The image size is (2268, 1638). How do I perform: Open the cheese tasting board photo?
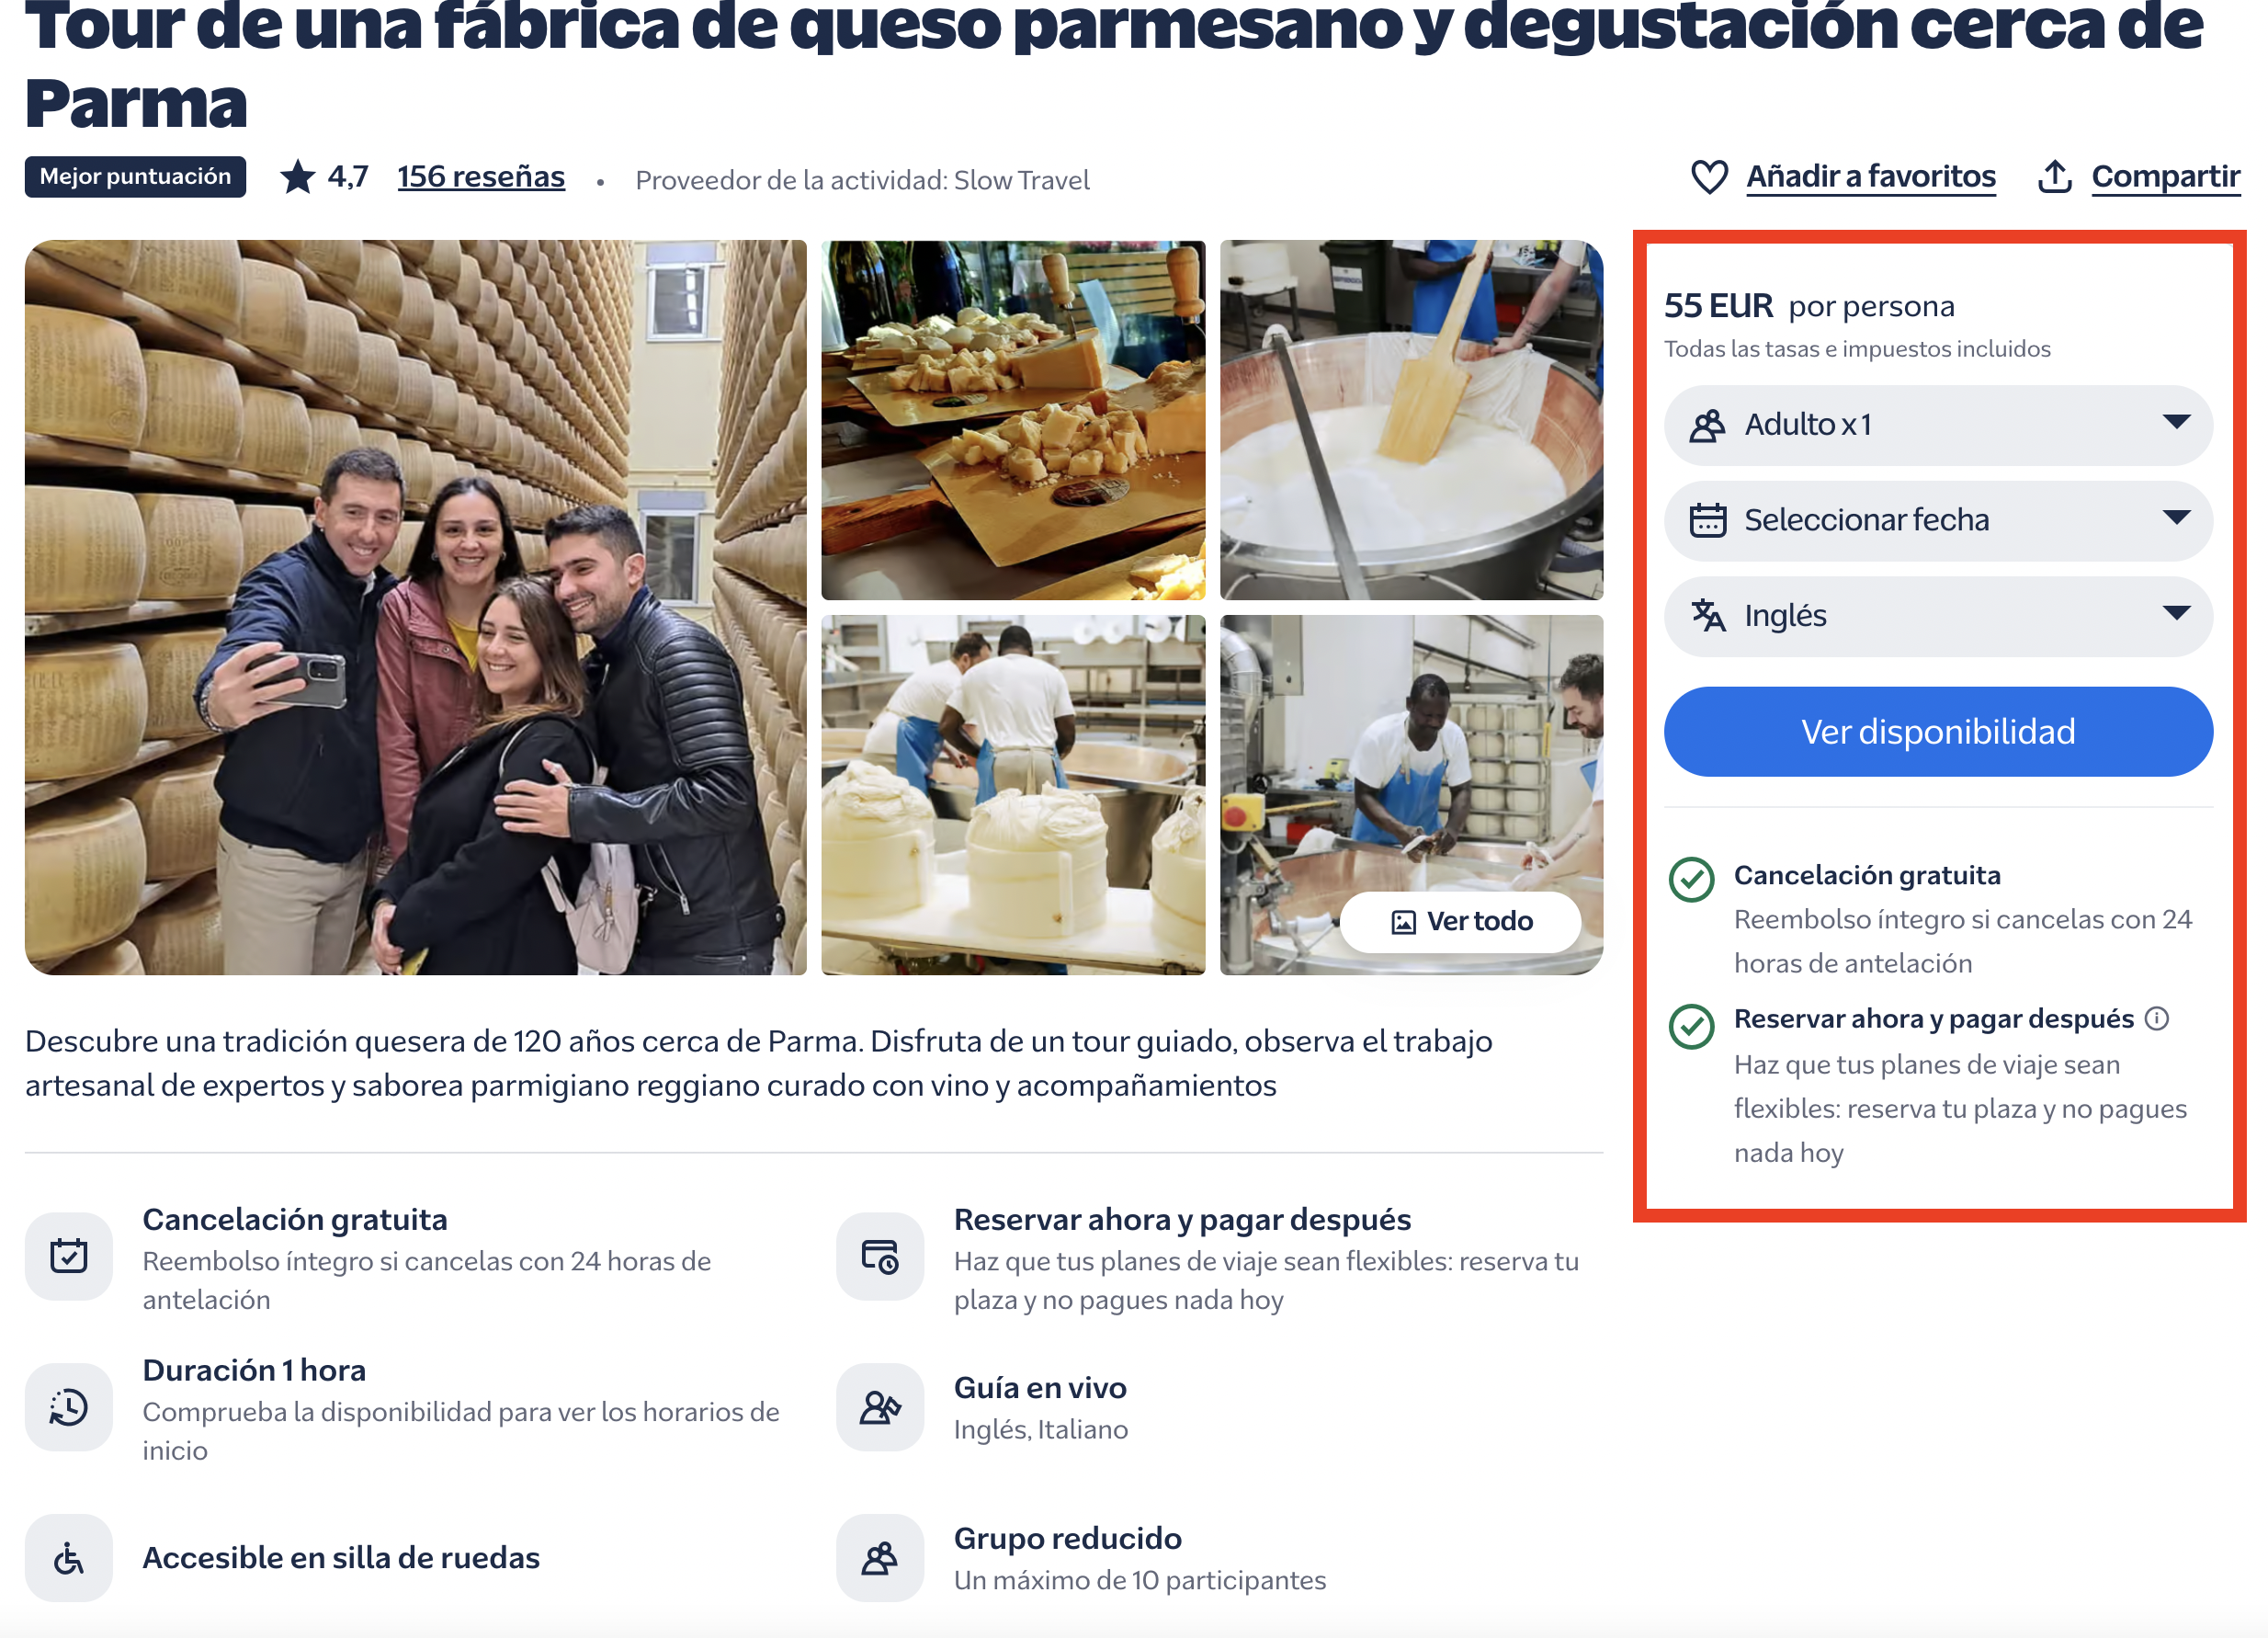click(x=1013, y=420)
